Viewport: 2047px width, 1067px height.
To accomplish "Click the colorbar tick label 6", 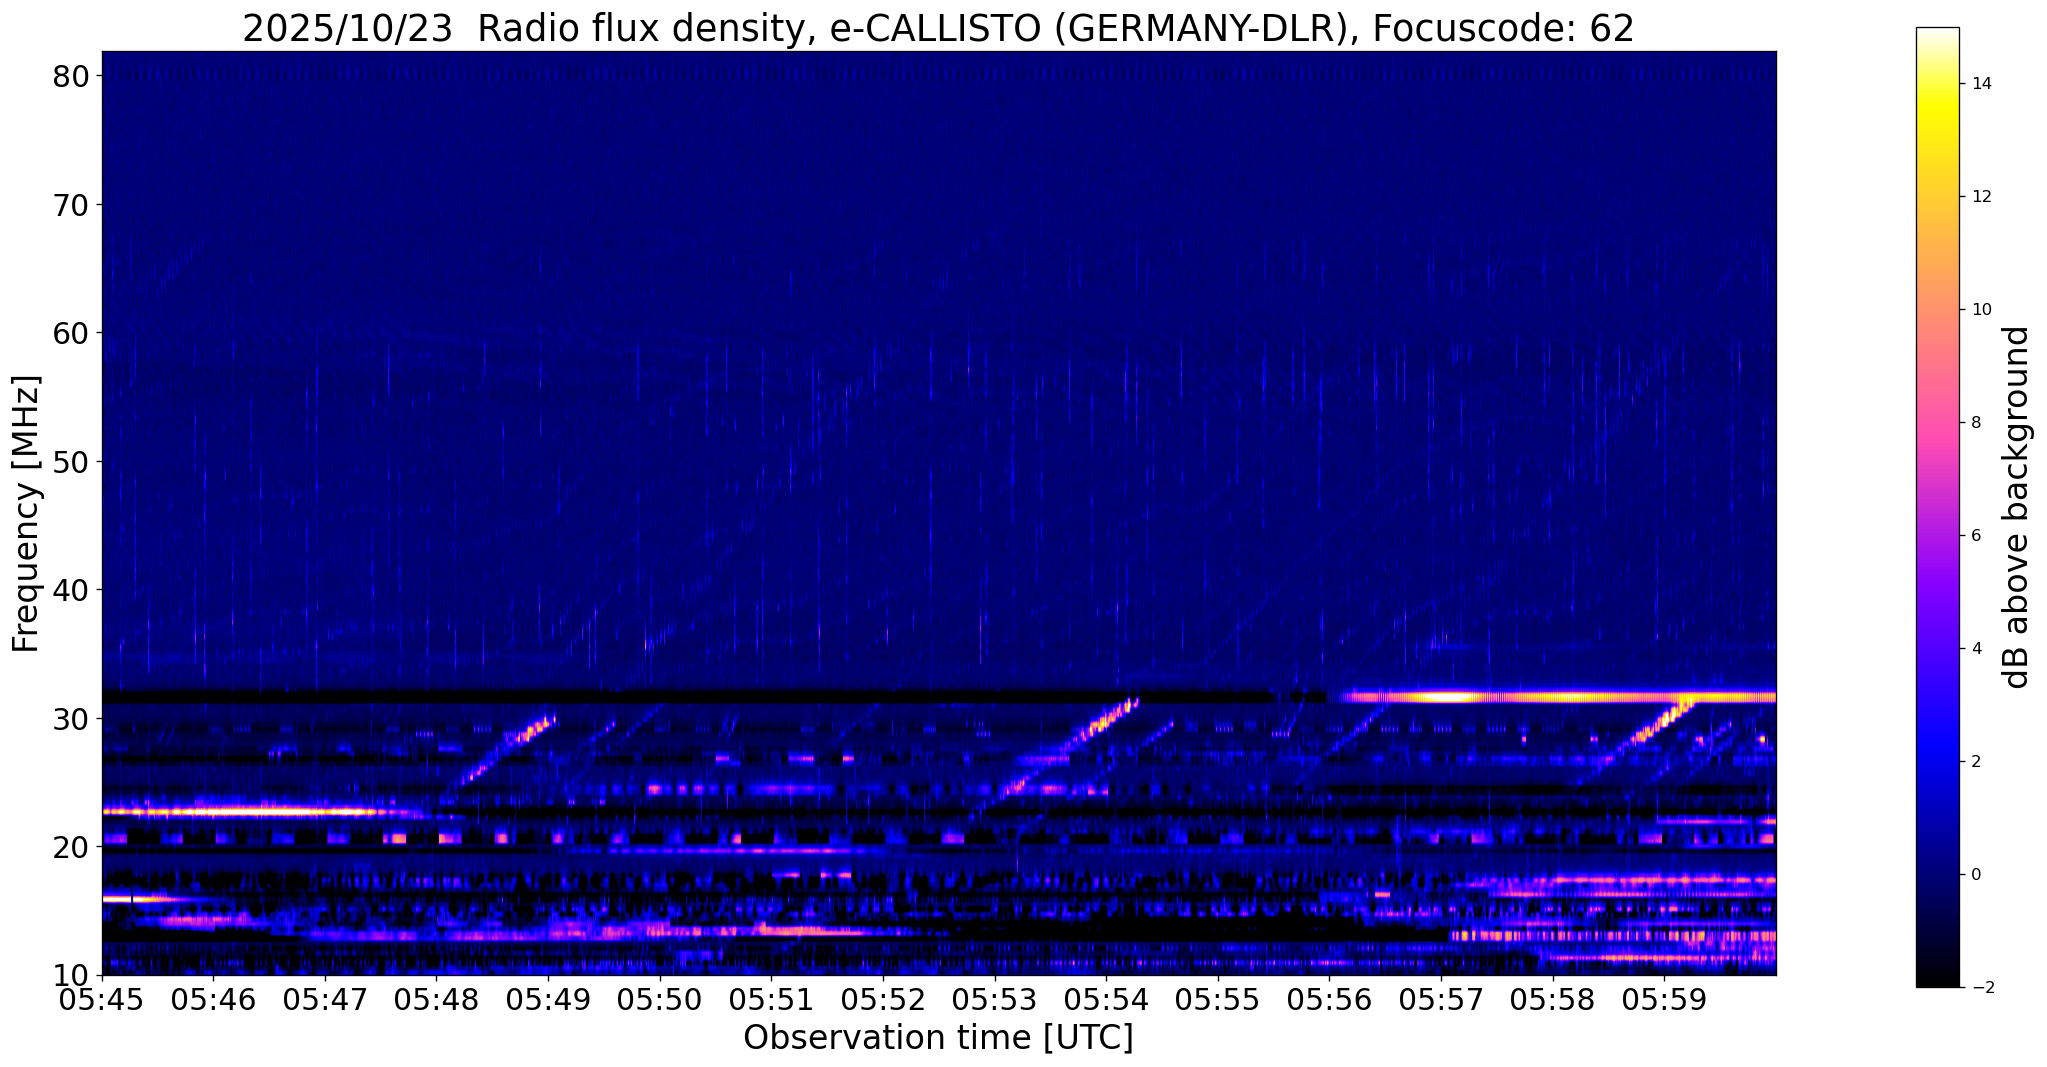I will (1976, 536).
